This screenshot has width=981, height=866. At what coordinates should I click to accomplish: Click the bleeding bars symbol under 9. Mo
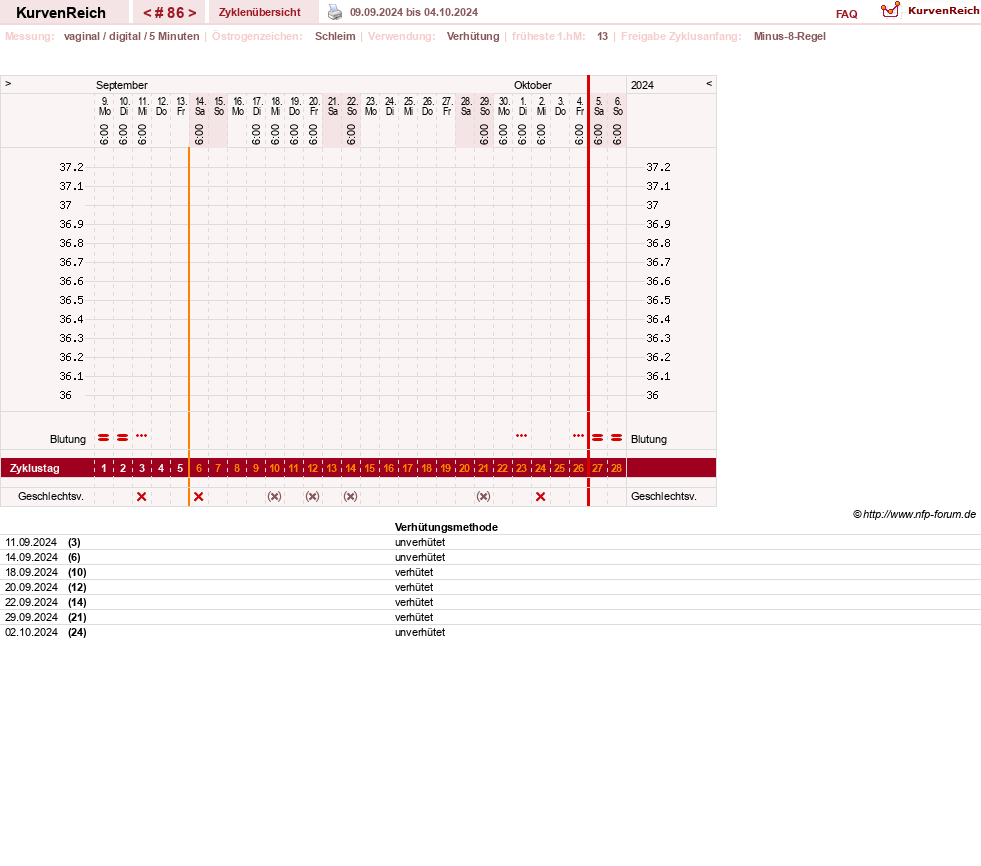click(104, 437)
